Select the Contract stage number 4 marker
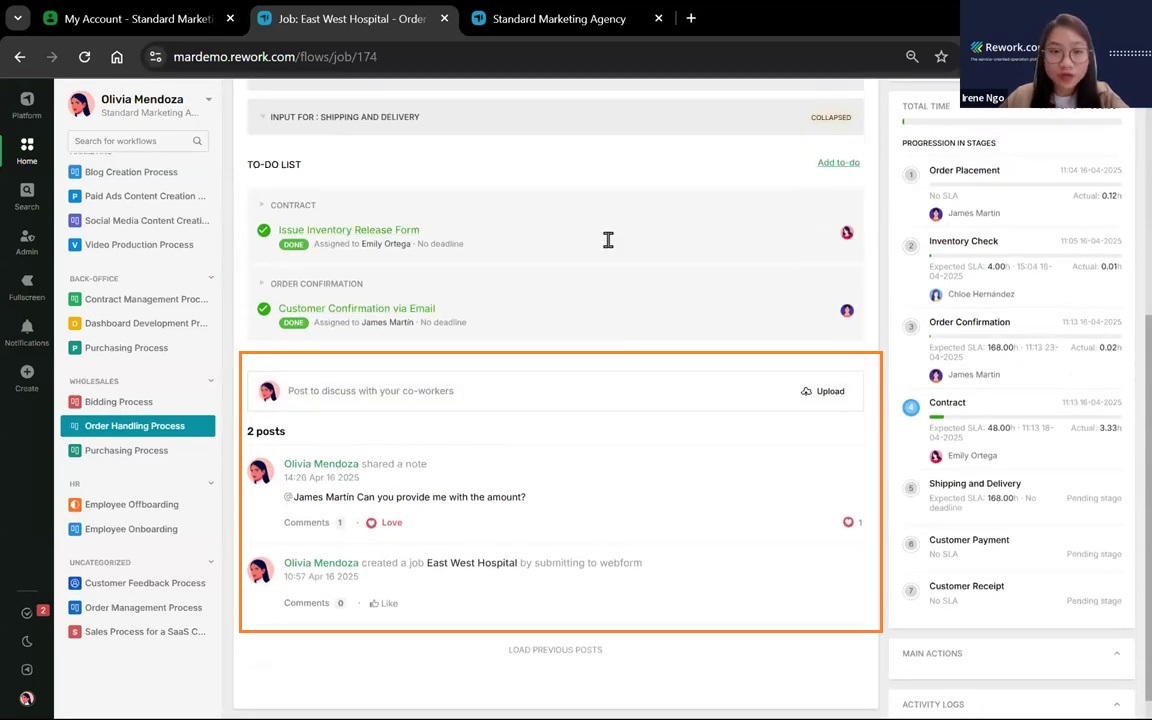1152x720 pixels. [x=911, y=407]
